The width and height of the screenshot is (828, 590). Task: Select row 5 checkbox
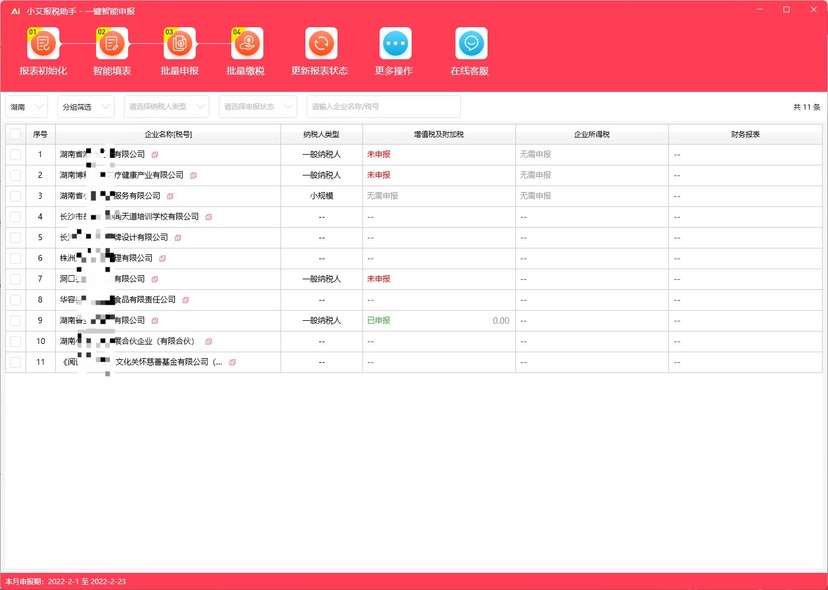pos(15,238)
